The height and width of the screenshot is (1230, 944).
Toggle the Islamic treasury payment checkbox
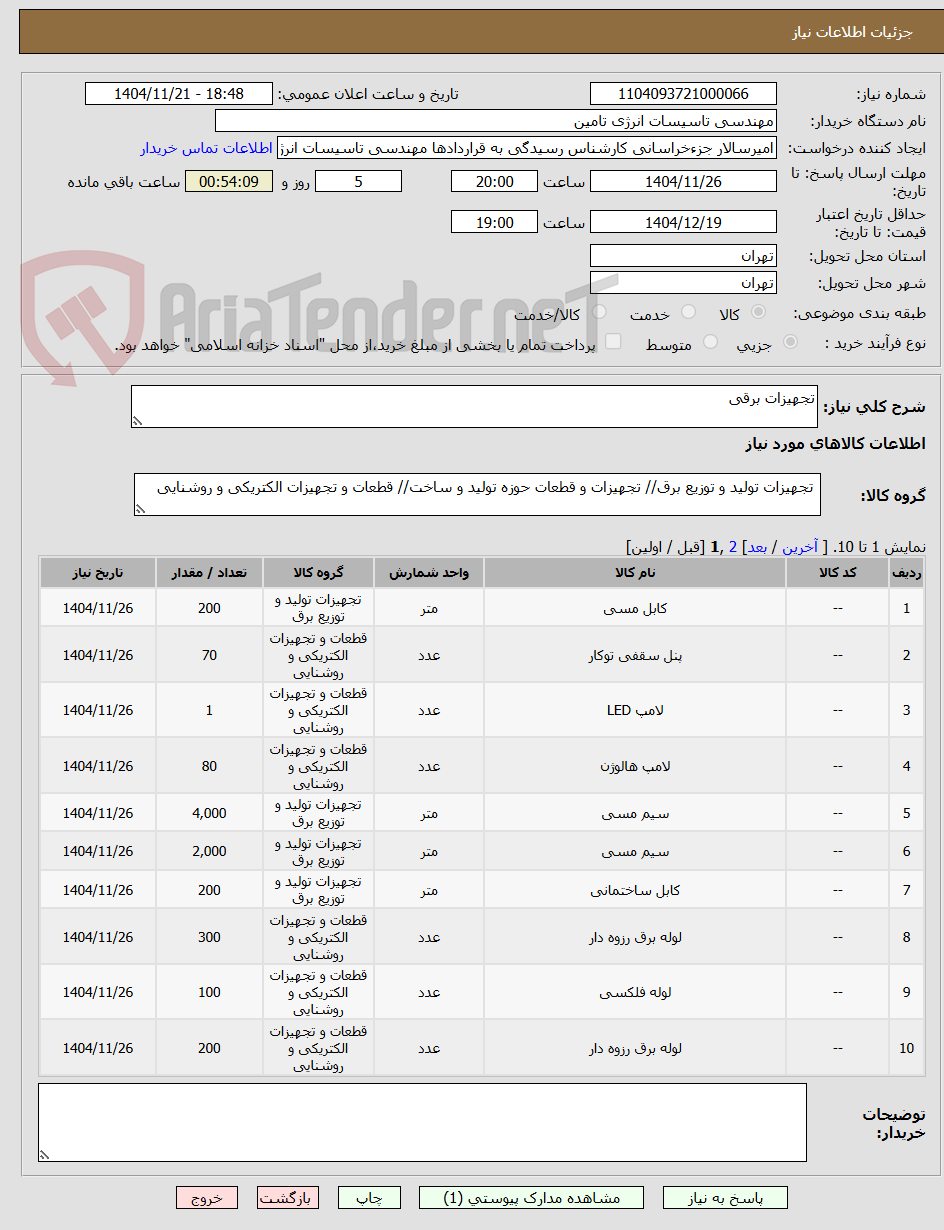point(614,342)
